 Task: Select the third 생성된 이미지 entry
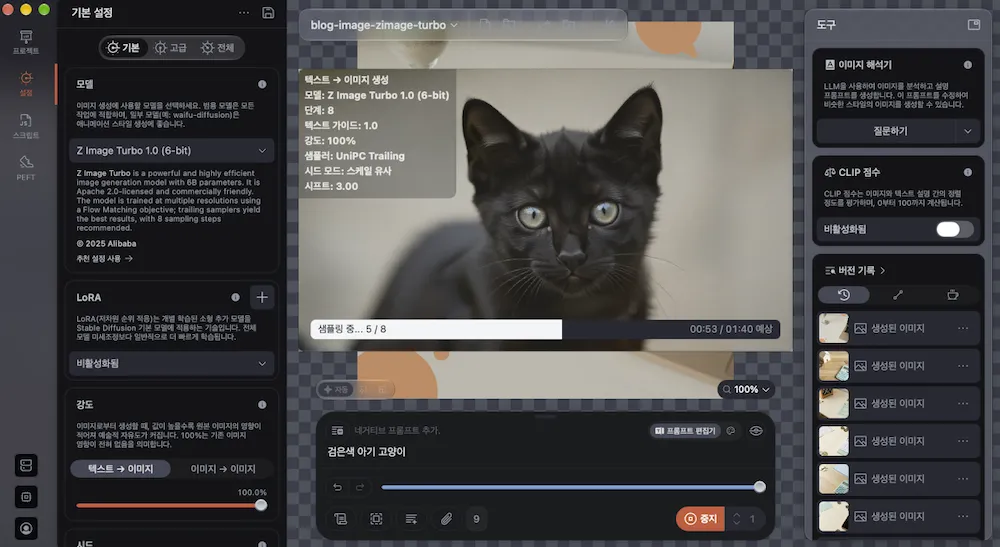(899, 404)
